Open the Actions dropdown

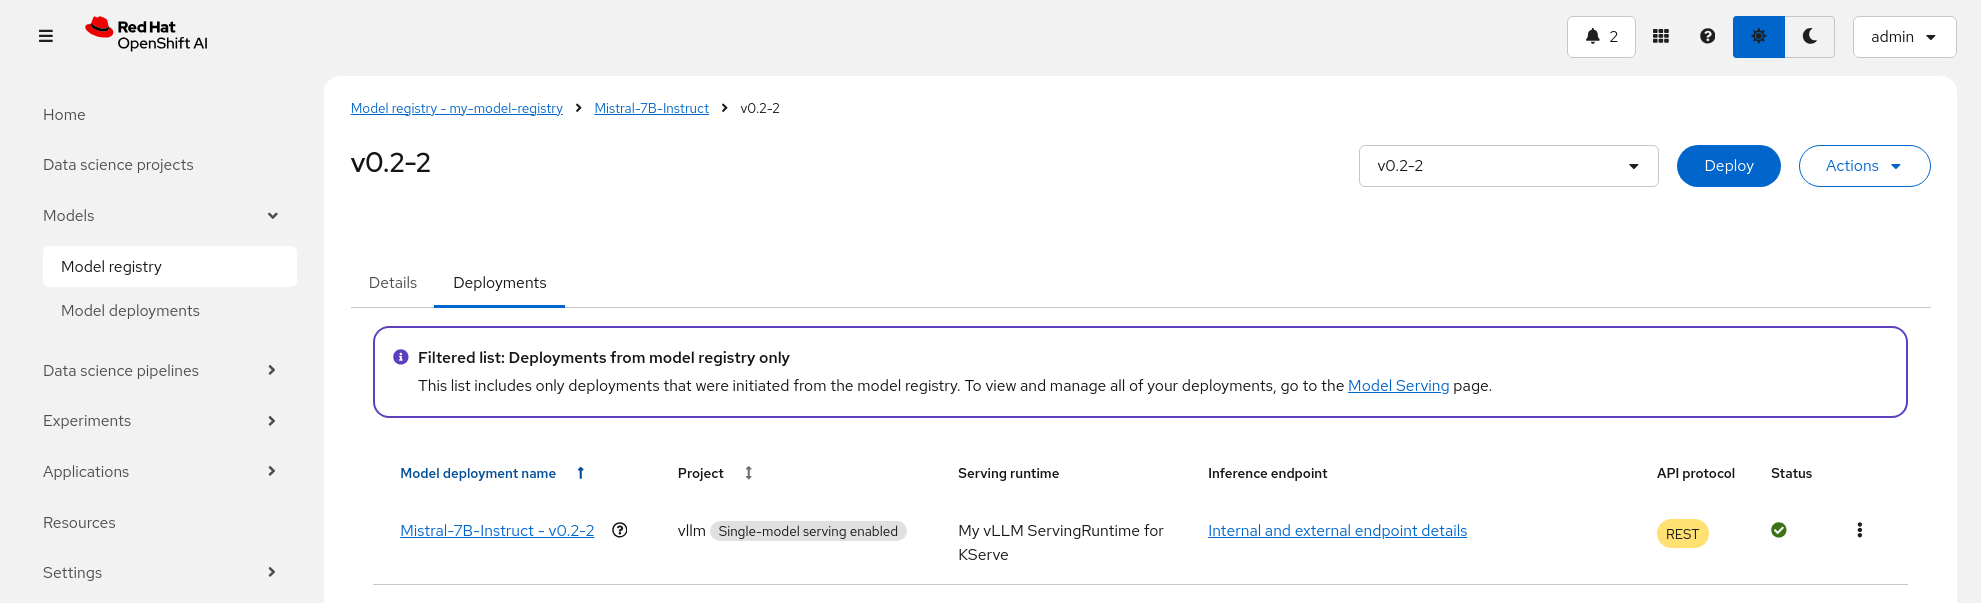pyautogui.click(x=1865, y=166)
